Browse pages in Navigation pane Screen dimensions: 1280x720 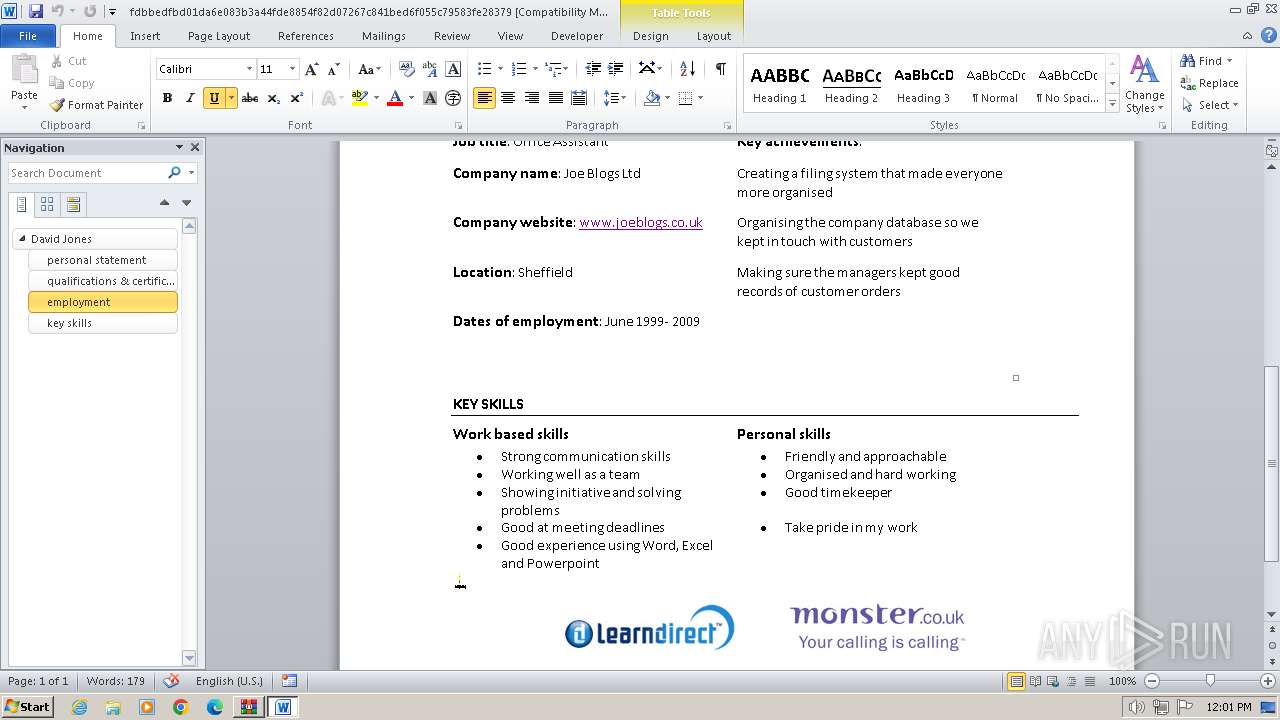click(x=47, y=205)
